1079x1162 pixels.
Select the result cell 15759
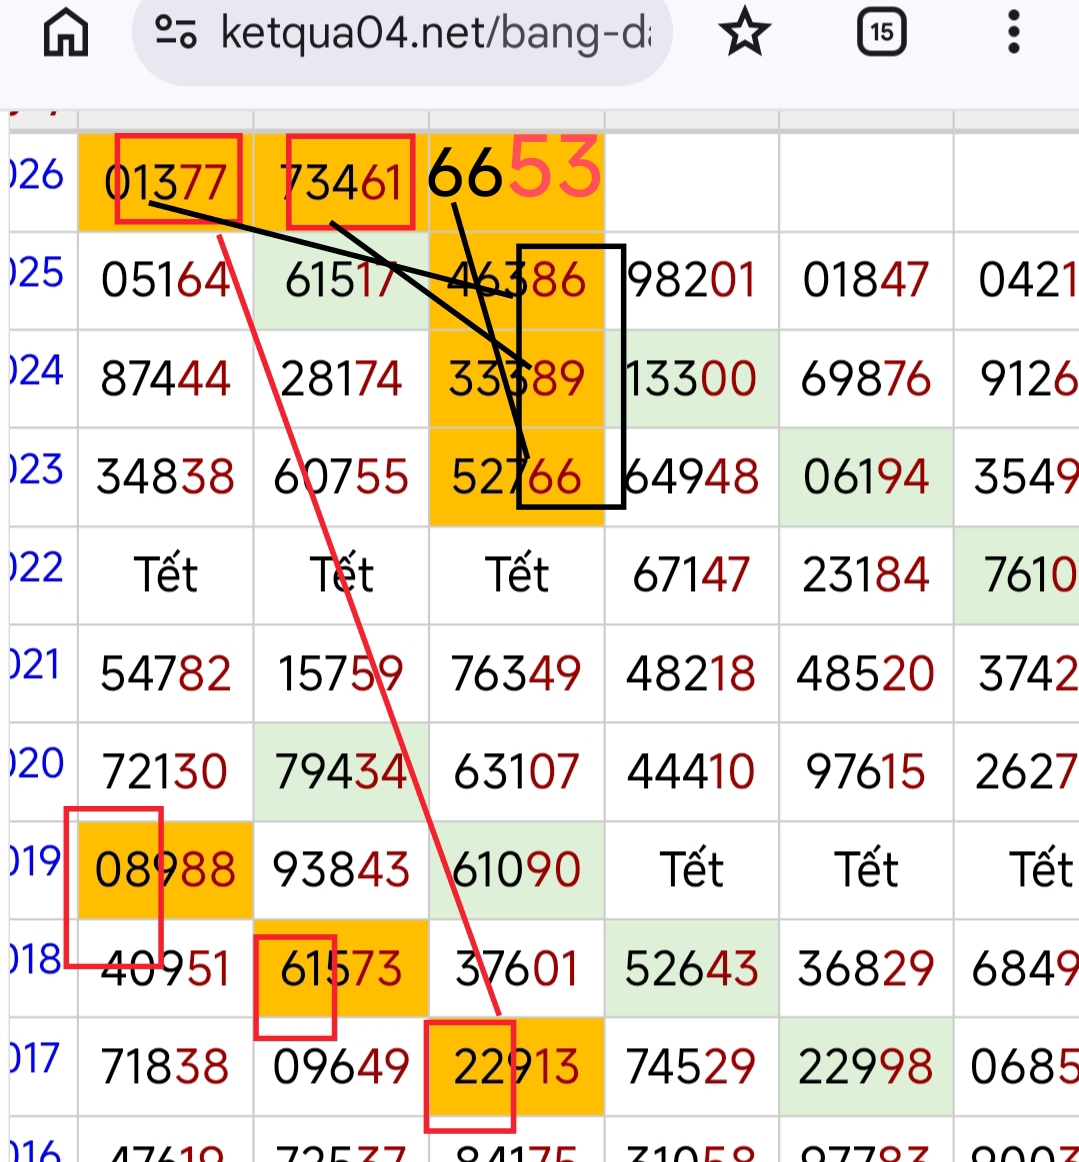pos(341,673)
